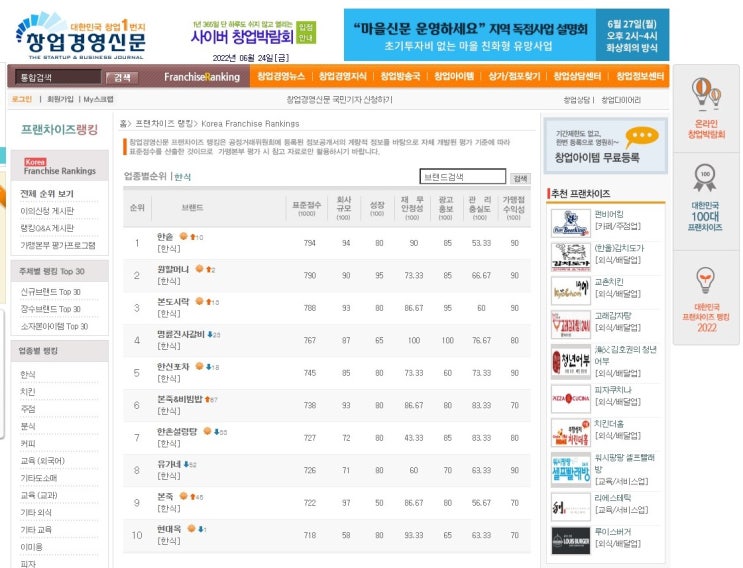
Task: Open brand 원할머니 in ranking table
Action: click(173, 269)
